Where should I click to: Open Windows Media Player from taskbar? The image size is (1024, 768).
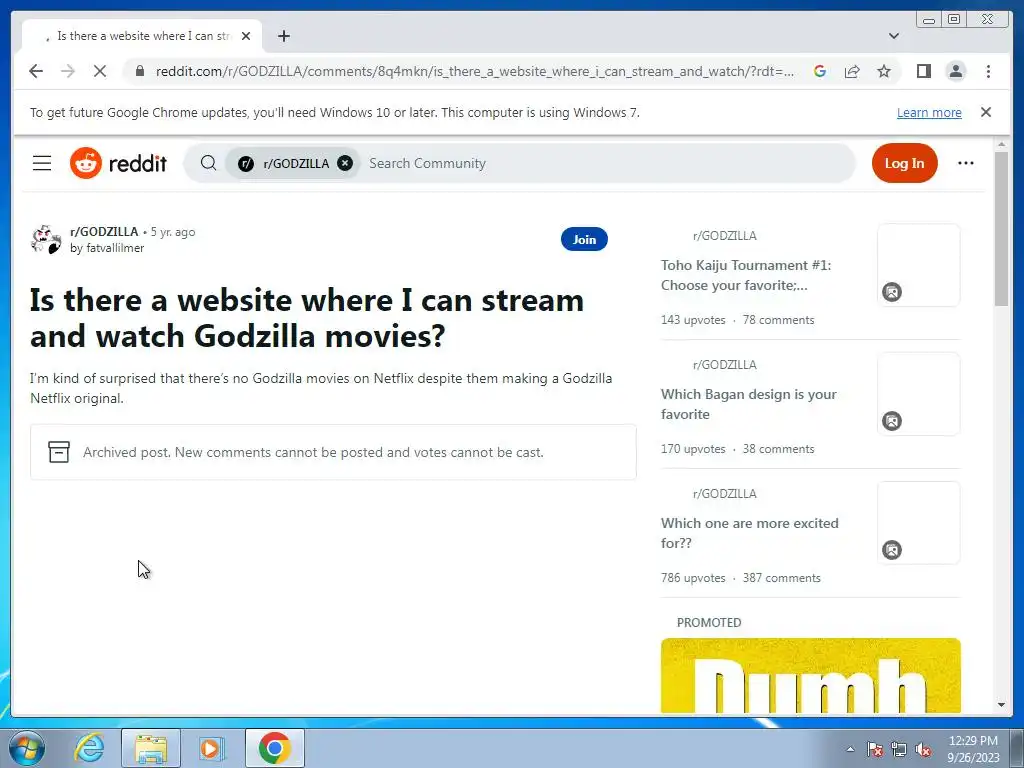tap(212, 748)
